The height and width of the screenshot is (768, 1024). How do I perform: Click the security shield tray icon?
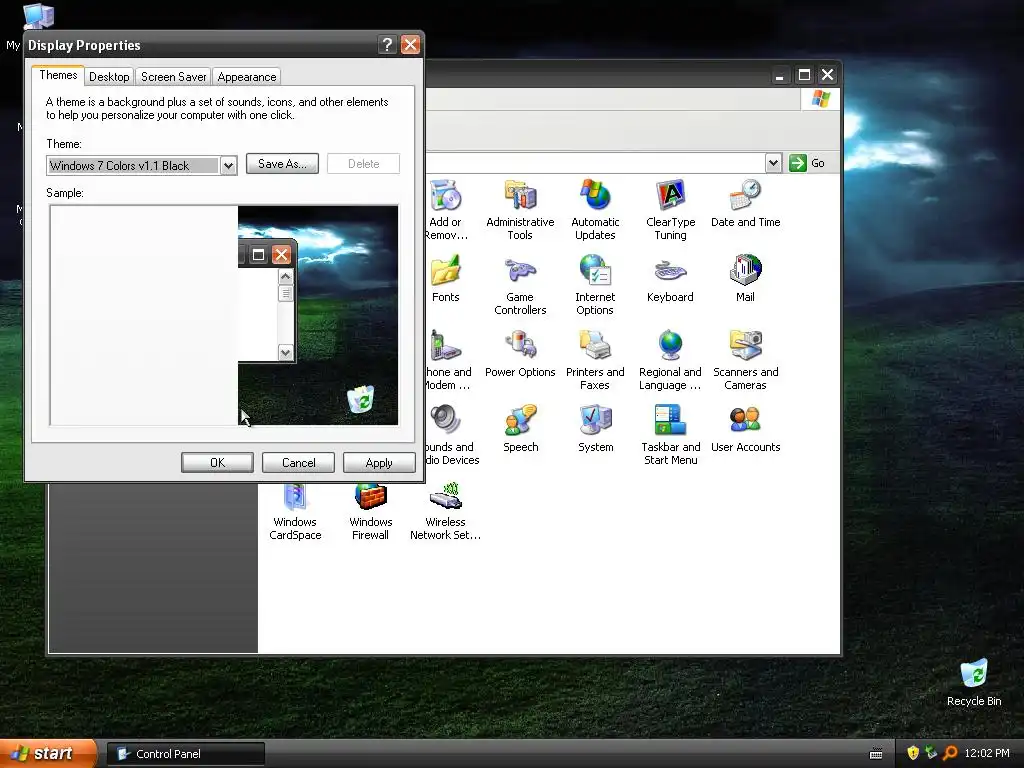tap(913, 753)
